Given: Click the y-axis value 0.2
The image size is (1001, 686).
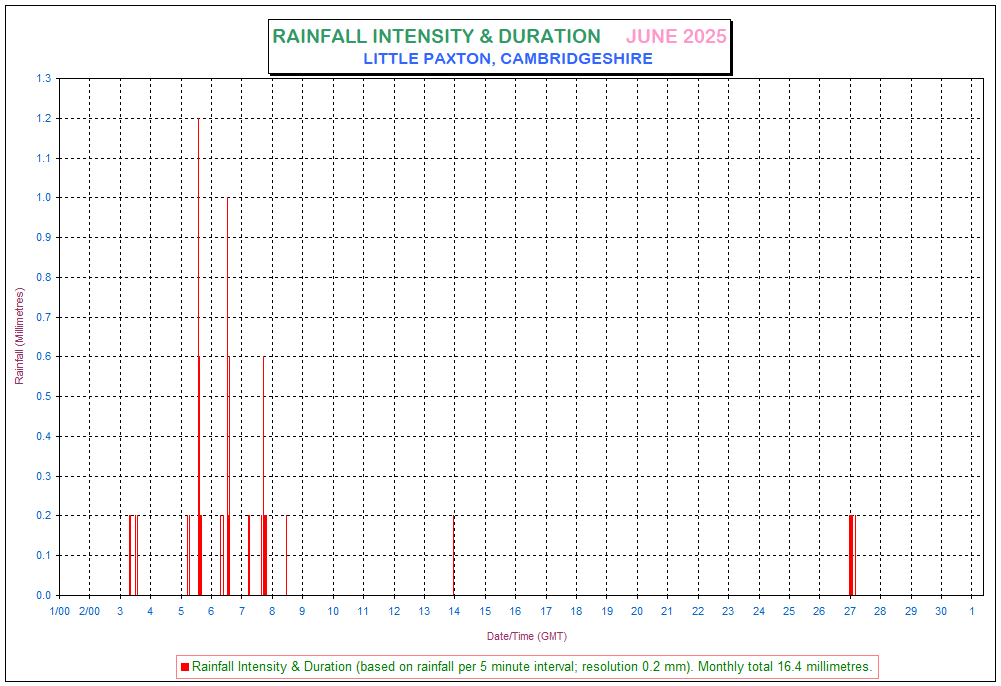Looking at the screenshot, I should tap(43, 516).
